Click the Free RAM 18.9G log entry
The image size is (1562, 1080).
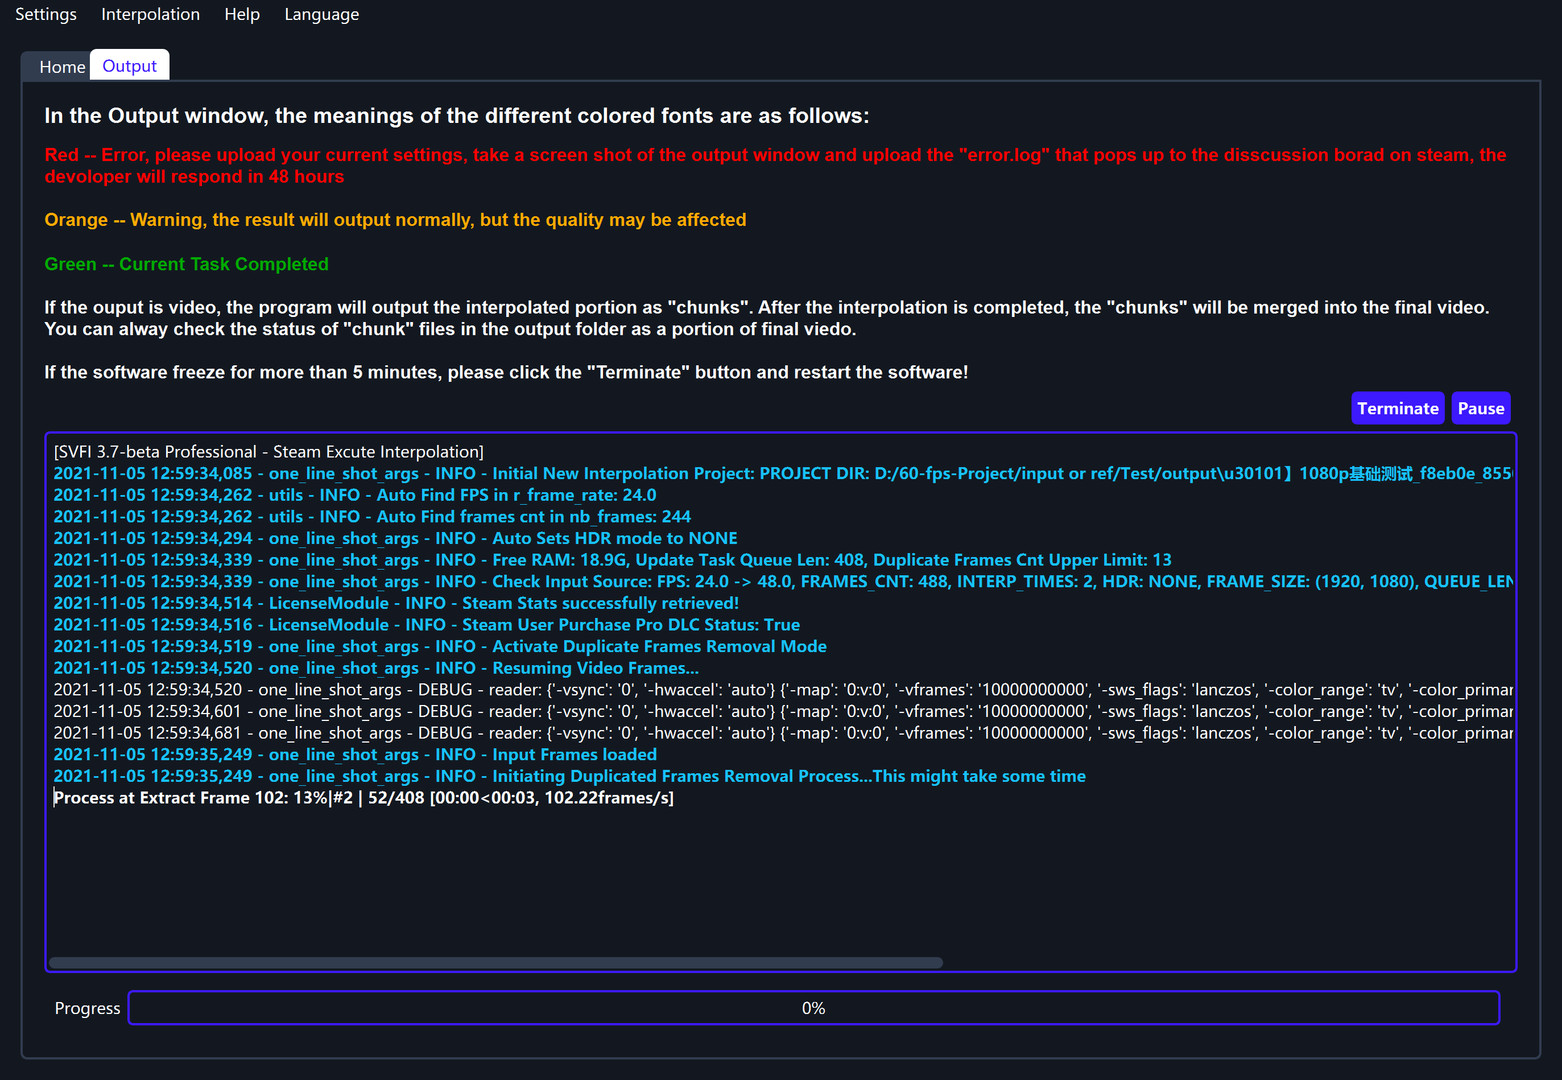click(x=612, y=559)
